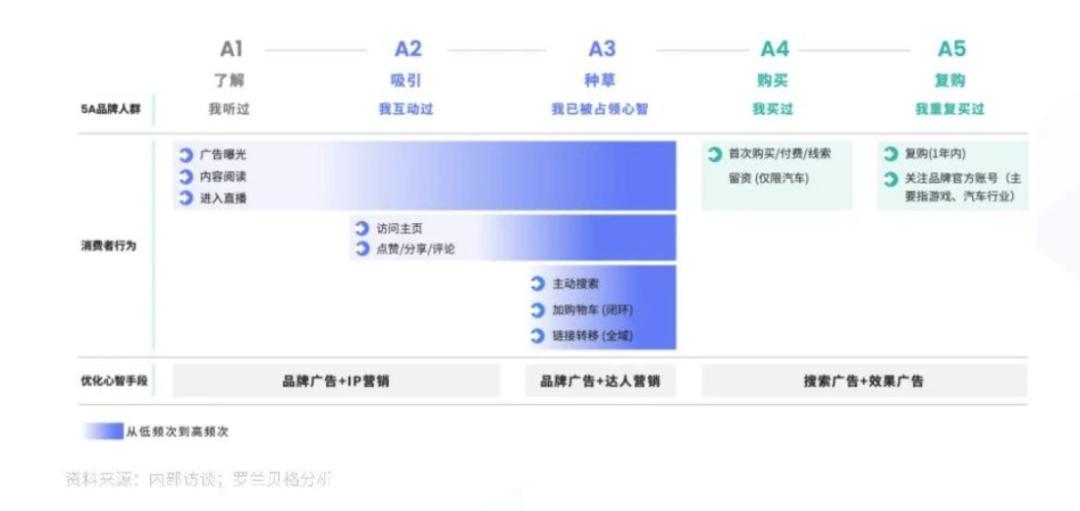This screenshot has width=1080, height=511.
Task: Click the icon beside 访问主页
Action: point(362,228)
